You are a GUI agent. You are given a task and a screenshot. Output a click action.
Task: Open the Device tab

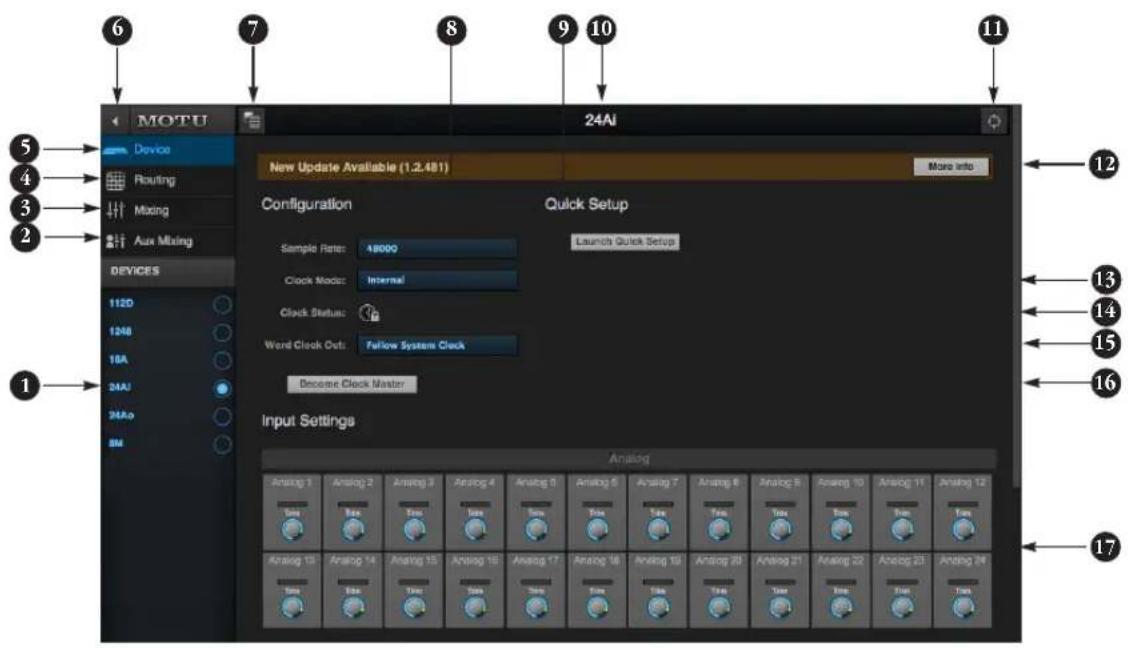(x=168, y=150)
